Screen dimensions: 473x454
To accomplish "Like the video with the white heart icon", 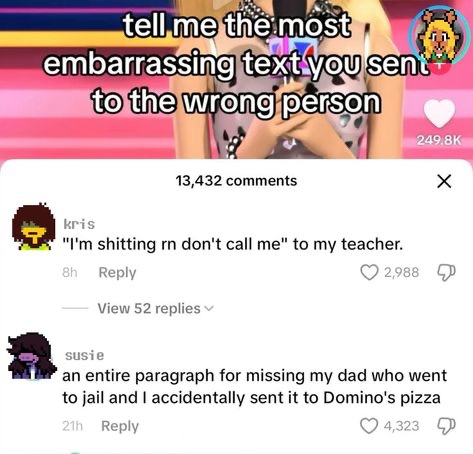I will point(439,114).
